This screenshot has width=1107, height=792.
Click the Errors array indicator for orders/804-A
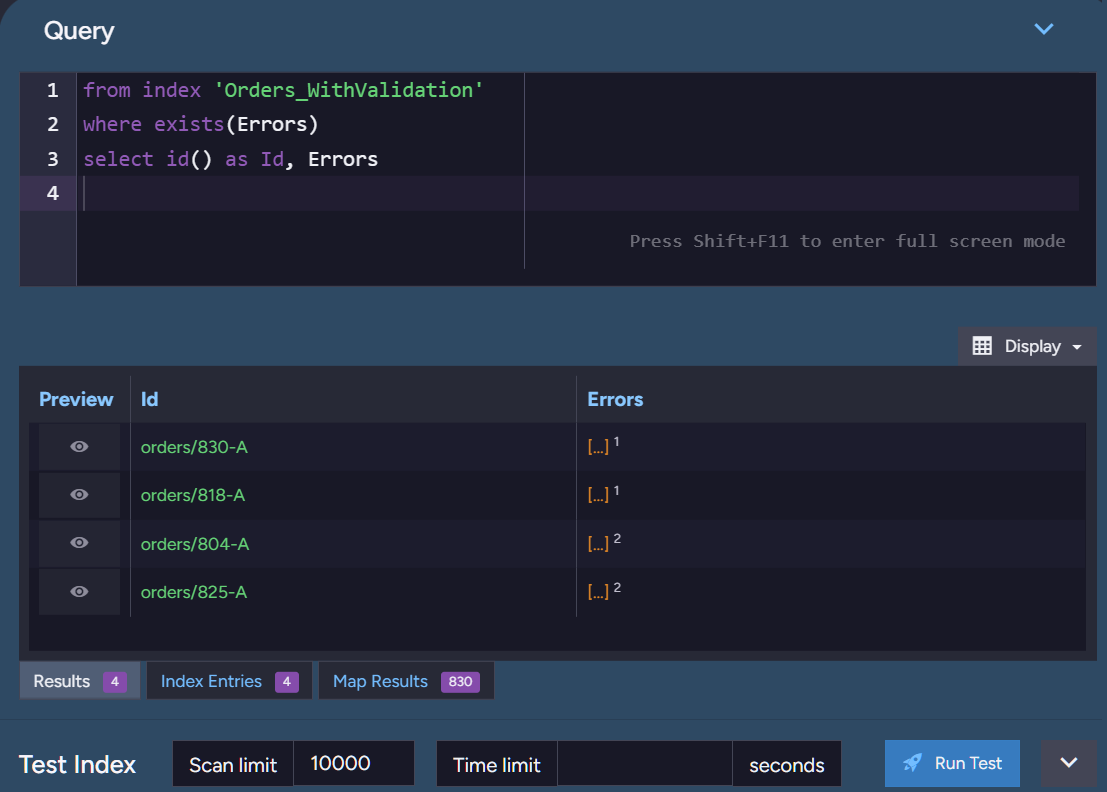pyautogui.click(x=596, y=541)
